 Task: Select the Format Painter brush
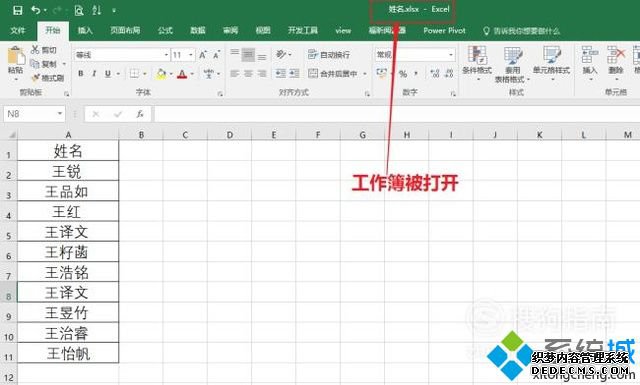(48, 78)
